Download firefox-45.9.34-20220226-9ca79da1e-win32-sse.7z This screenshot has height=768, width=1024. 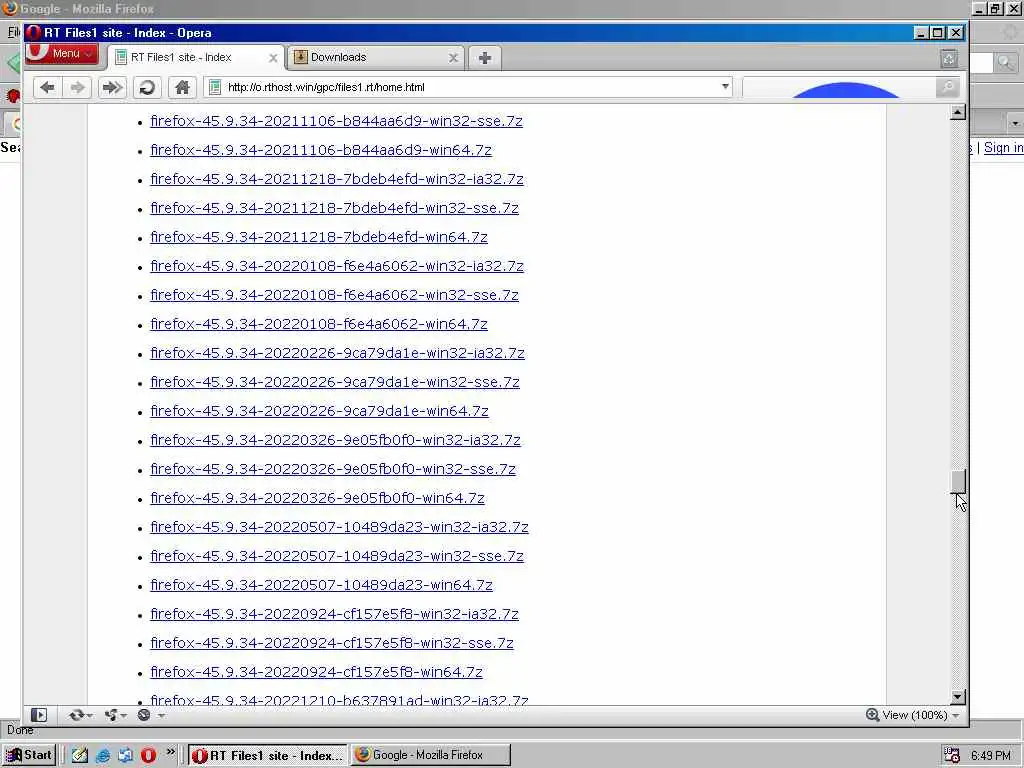pos(335,382)
